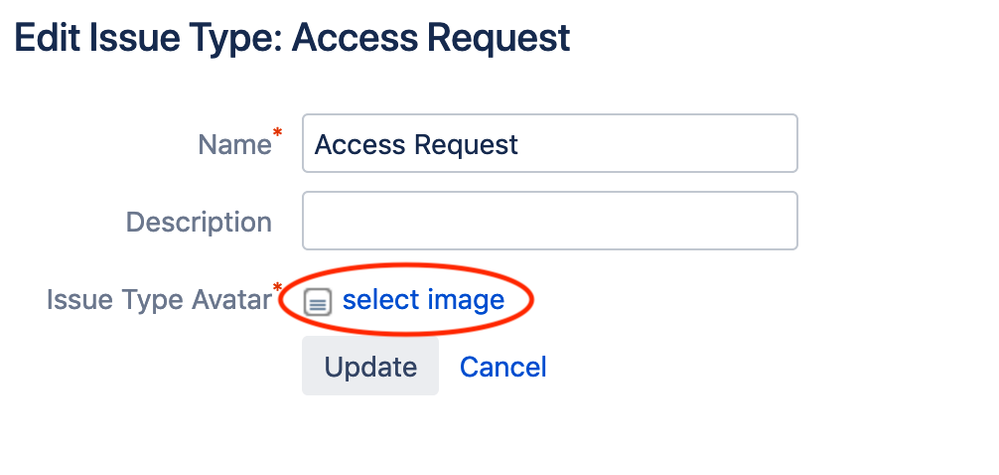Click the Name field label
This screenshot has width=999, height=475.
(234, 145)
